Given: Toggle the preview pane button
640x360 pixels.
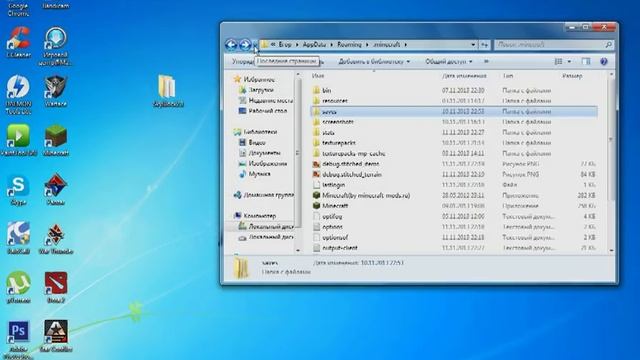Looking at the screenshot, I should pos(586,62).
